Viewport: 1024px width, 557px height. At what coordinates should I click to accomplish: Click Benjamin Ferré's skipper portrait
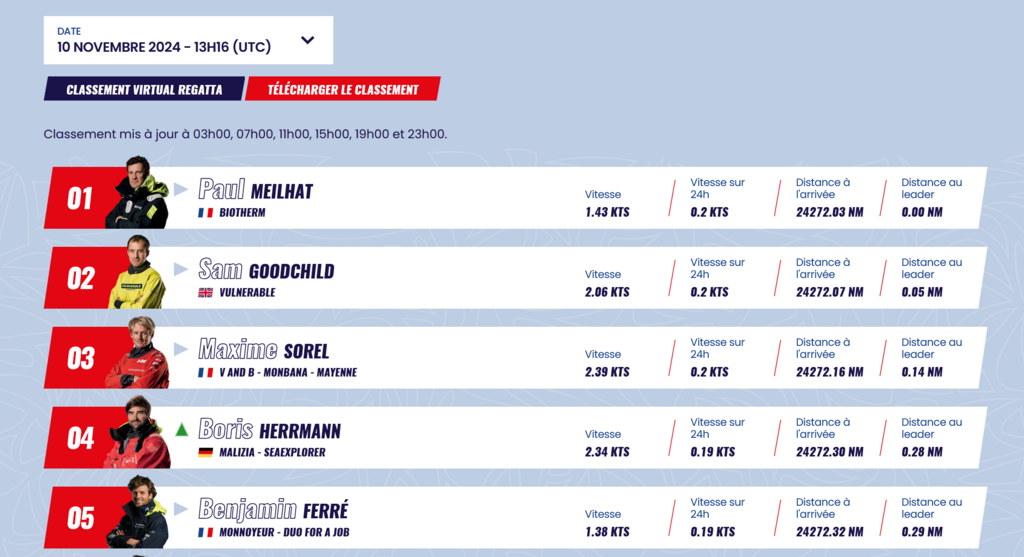(x=137, y=512)
